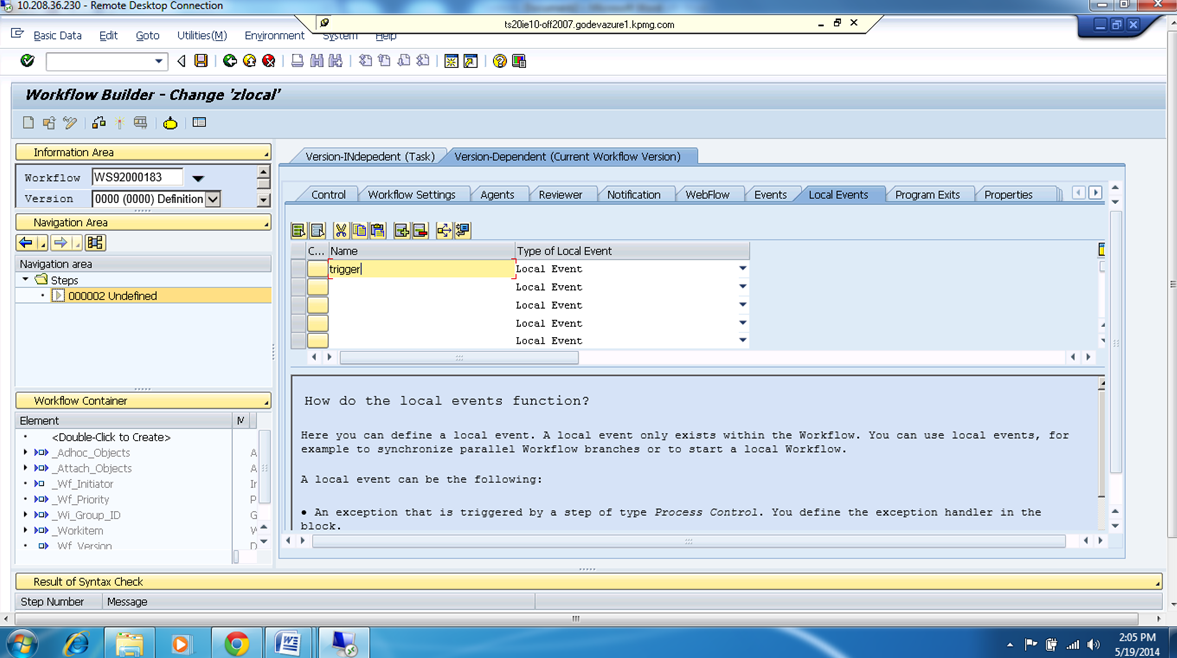Click the Print icon in the toolbar
The width and height of the screenshot is (1177, 658).
[x=298, y=61]
